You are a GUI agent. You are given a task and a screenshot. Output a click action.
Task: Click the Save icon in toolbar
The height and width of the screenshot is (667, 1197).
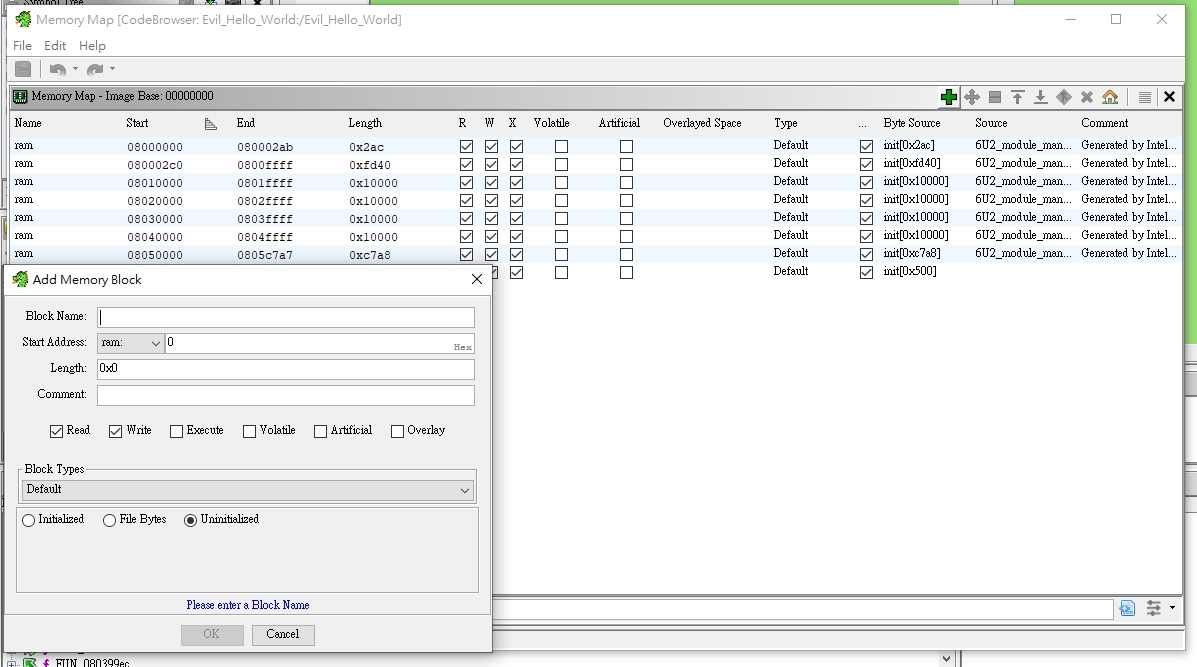(23, 69)
